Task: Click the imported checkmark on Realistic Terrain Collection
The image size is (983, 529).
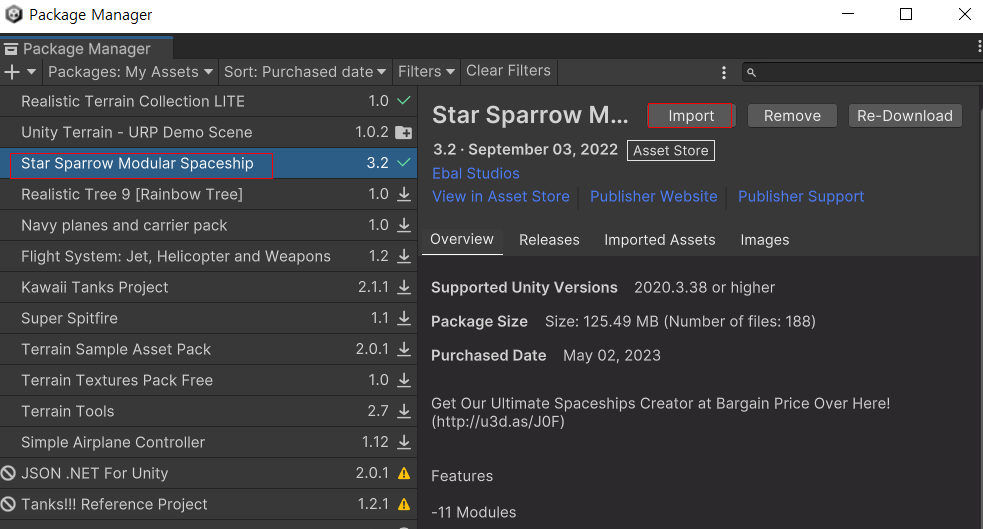Action: (x=404, y=100)
